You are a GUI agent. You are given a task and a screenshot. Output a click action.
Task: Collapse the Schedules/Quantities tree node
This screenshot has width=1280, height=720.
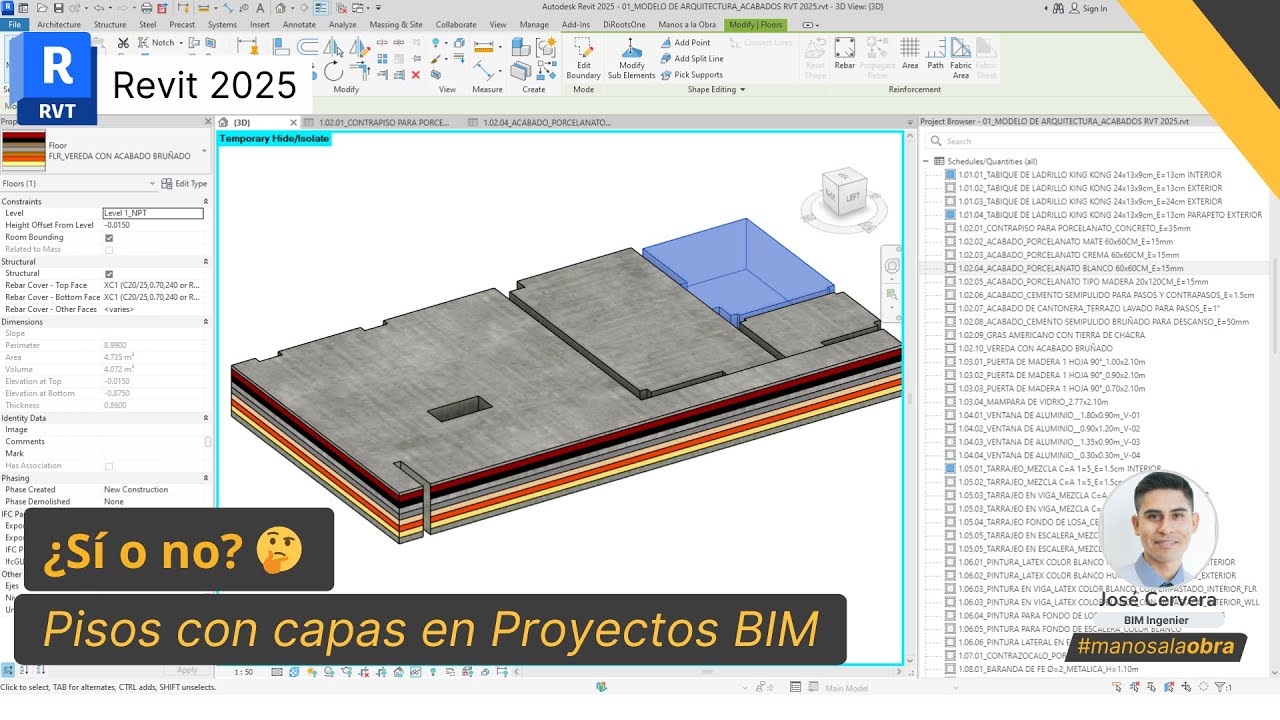click(x=926, y=161)
